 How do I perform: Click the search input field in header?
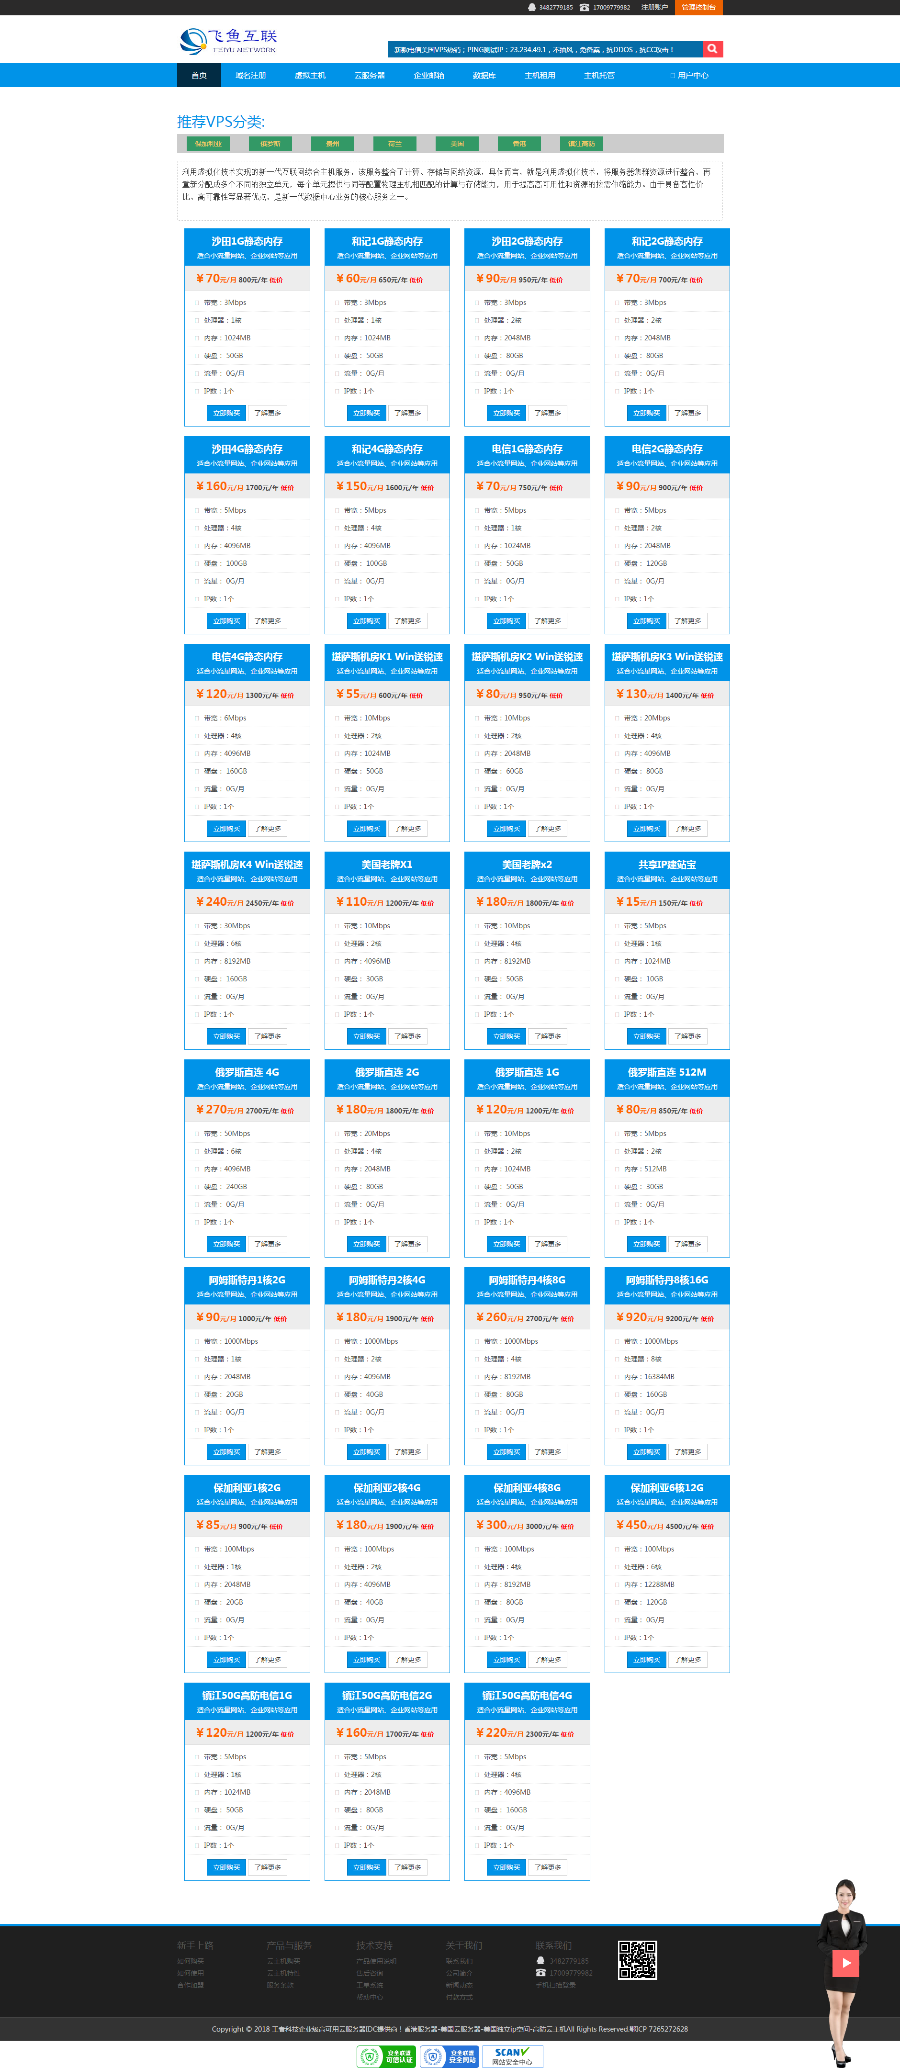[545, 49]
